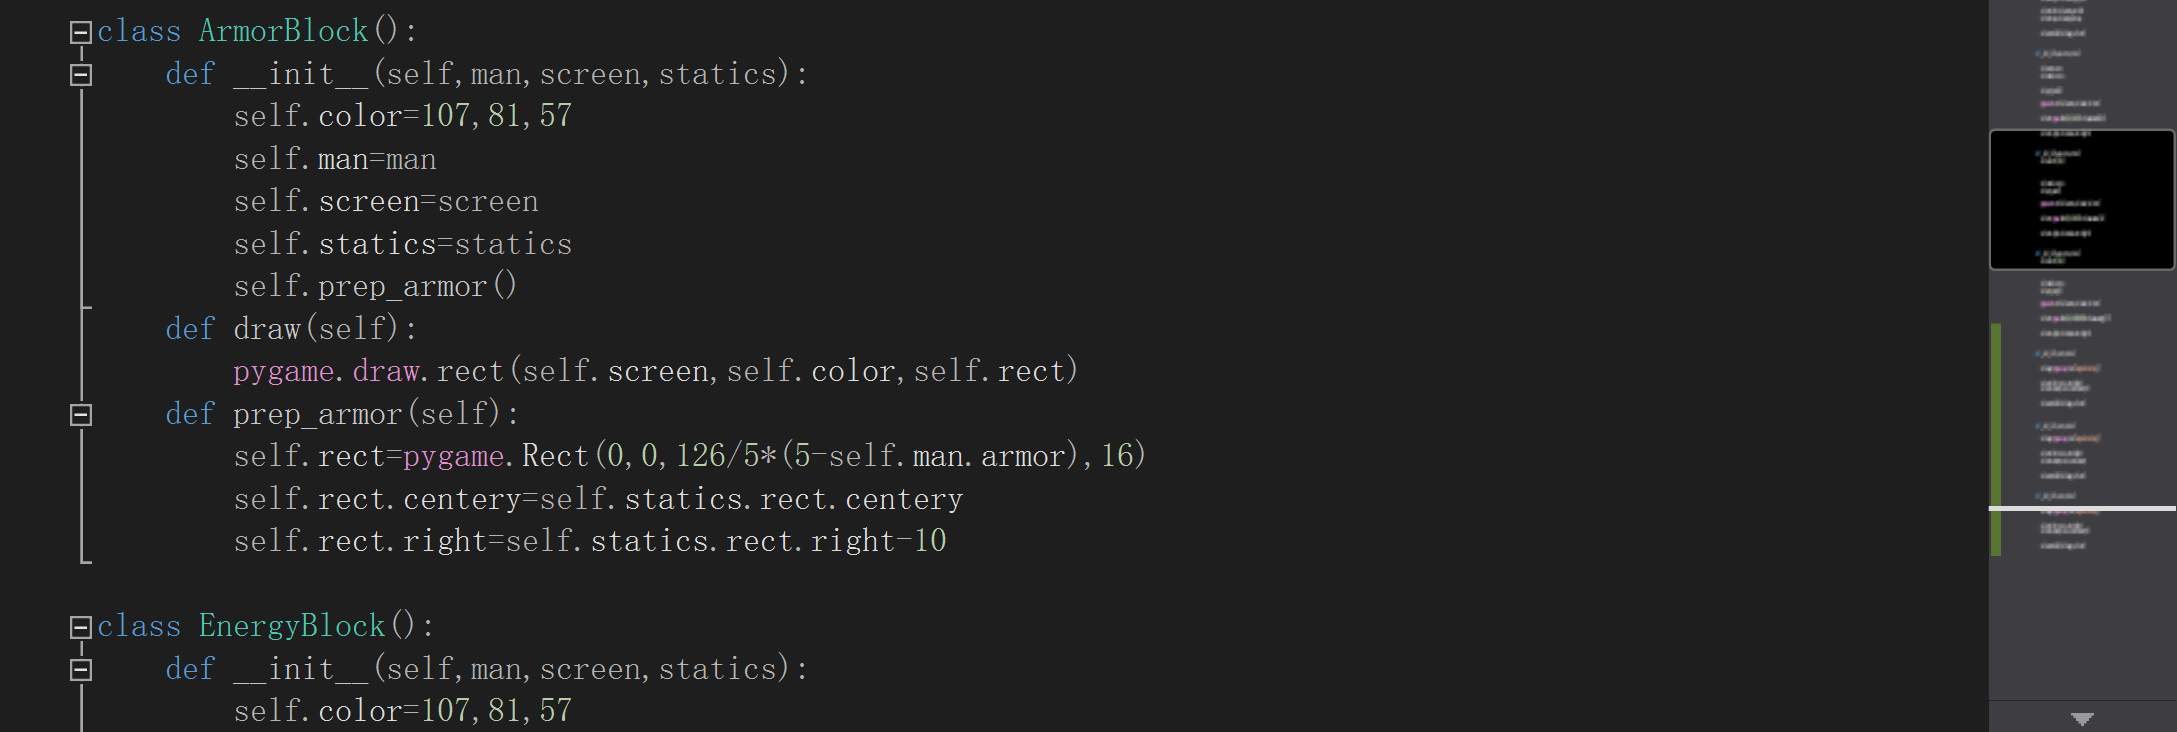The width and height of the screenshot is (2177, 732).
Task: Click the scroll-down arrow on the minimap
Action: click(x=2083, y=718)
